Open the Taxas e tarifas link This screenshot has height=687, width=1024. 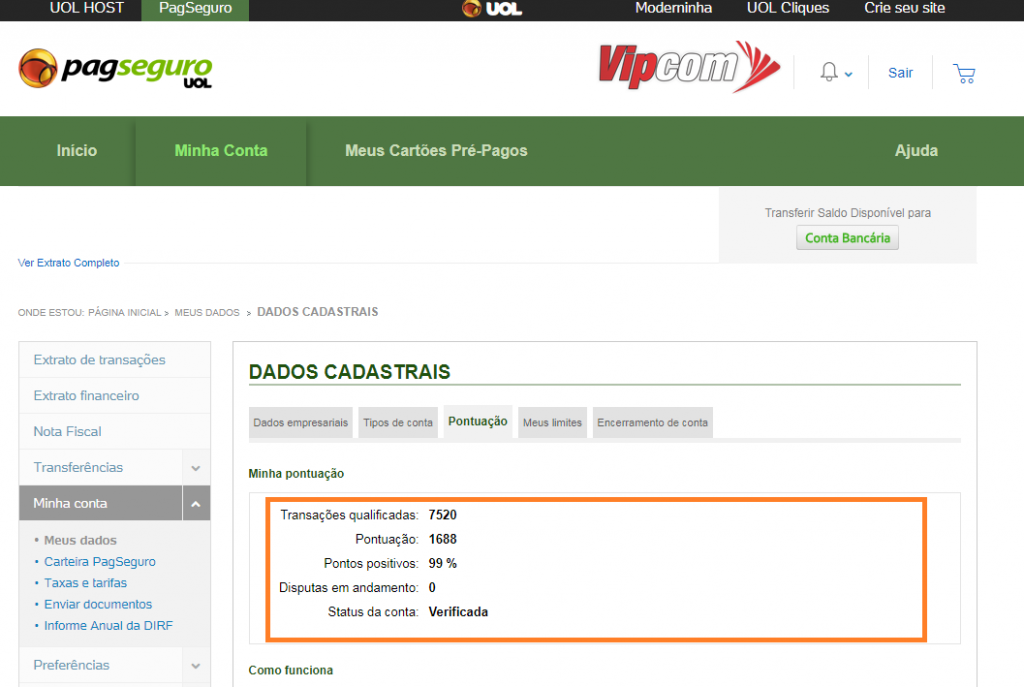[x=86, y=583]
